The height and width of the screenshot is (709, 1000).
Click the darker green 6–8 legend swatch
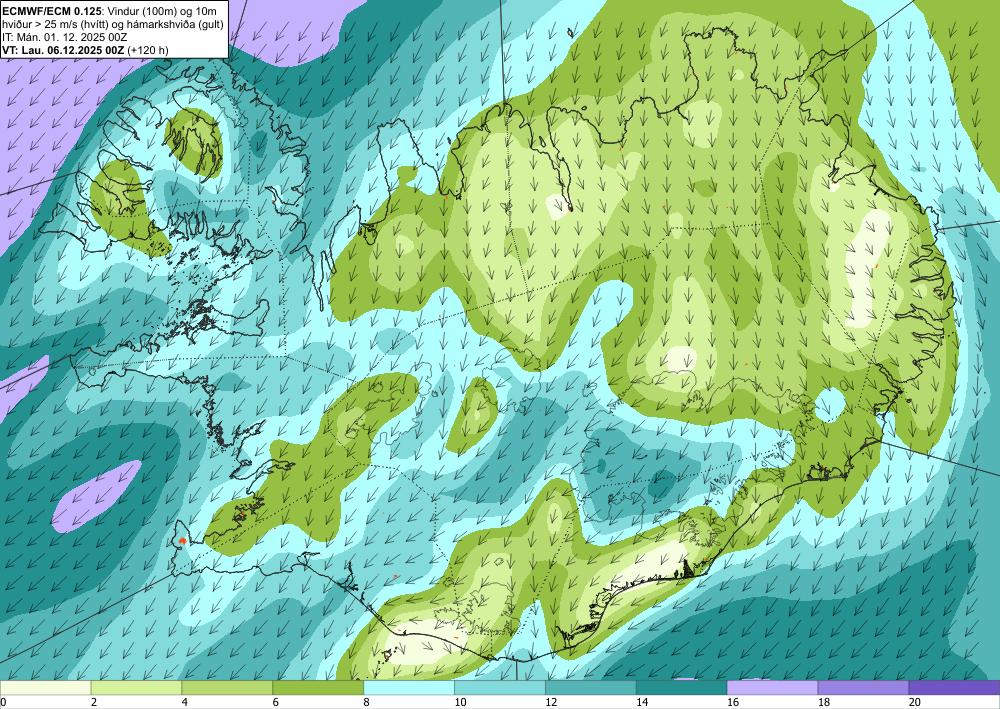tap(318, 688)
